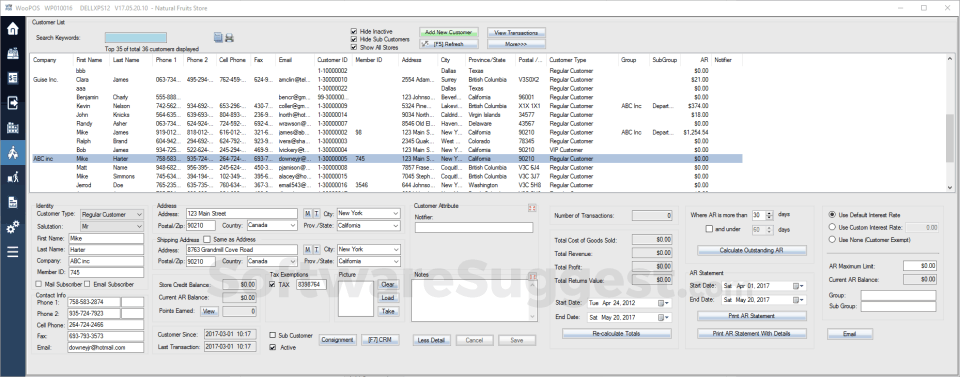Open the shipping Prov./State dropdown
Image resolution: width=960 pixels, height=377 pixels.
coord(369,261)
